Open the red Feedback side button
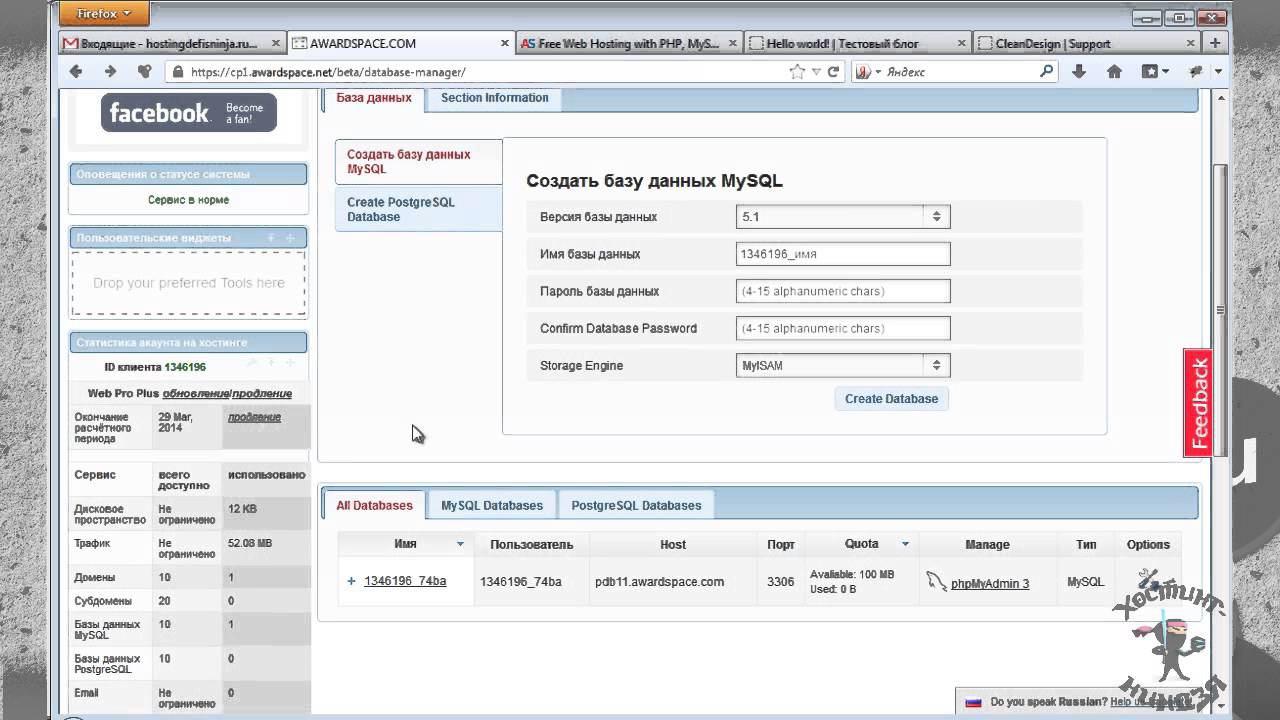1280x720 pixels. pos(1198,403)
